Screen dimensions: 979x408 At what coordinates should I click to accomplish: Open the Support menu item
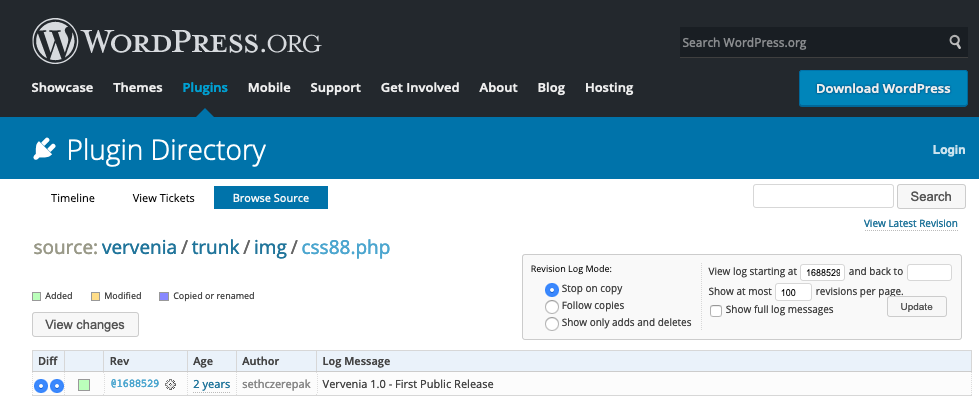click(335, 87)
